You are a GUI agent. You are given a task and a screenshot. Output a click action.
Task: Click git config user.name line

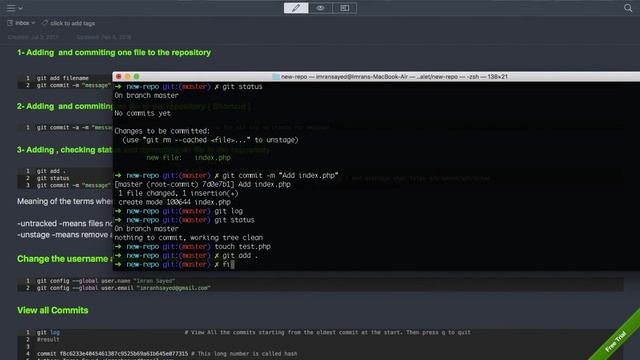click(x=106, y=281)
